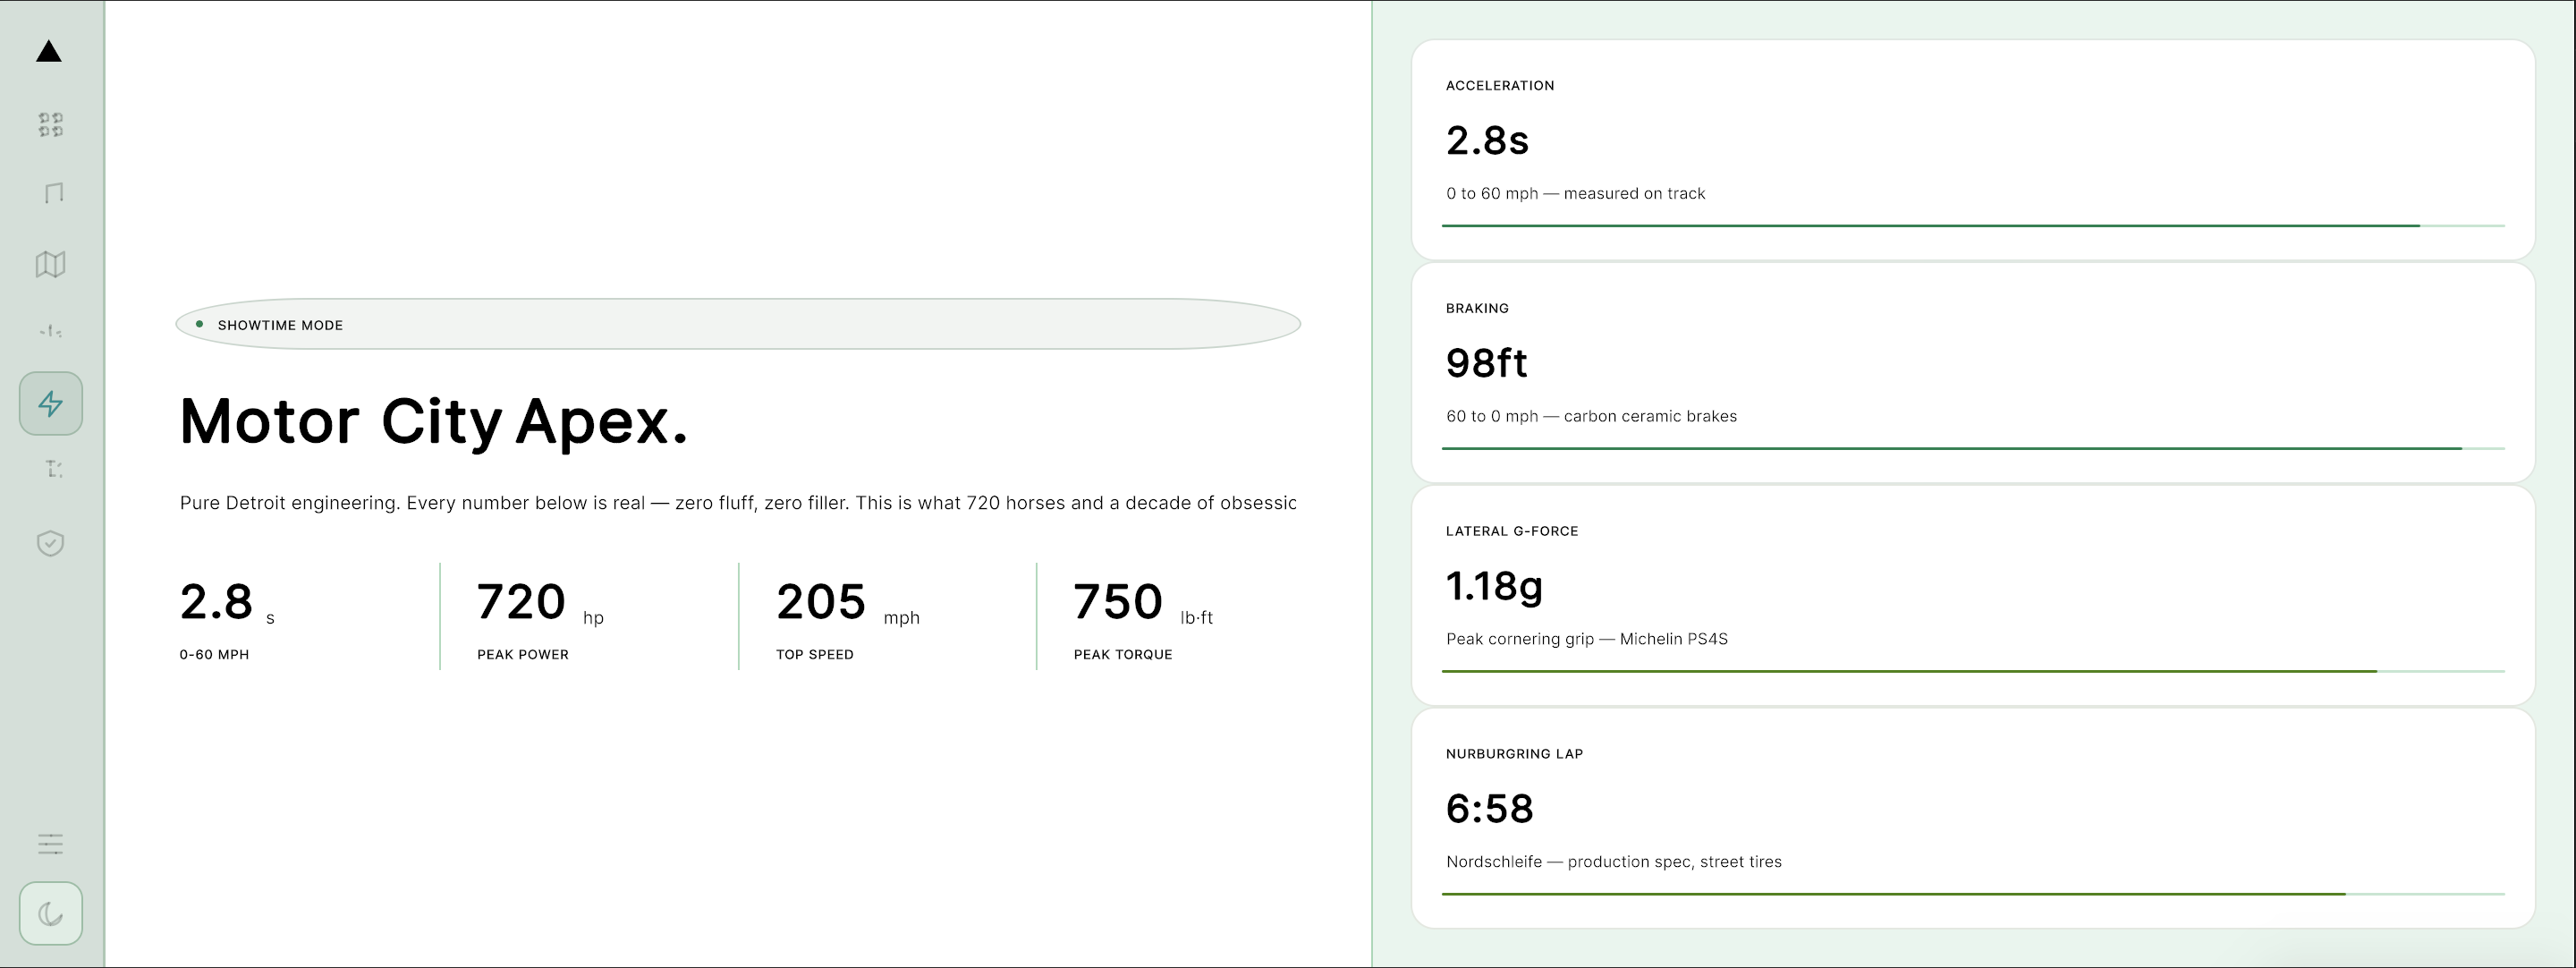Click the Motor City Apex heading
The height and width of the screenshot is (968, 2576).
(x=434, y=421)
